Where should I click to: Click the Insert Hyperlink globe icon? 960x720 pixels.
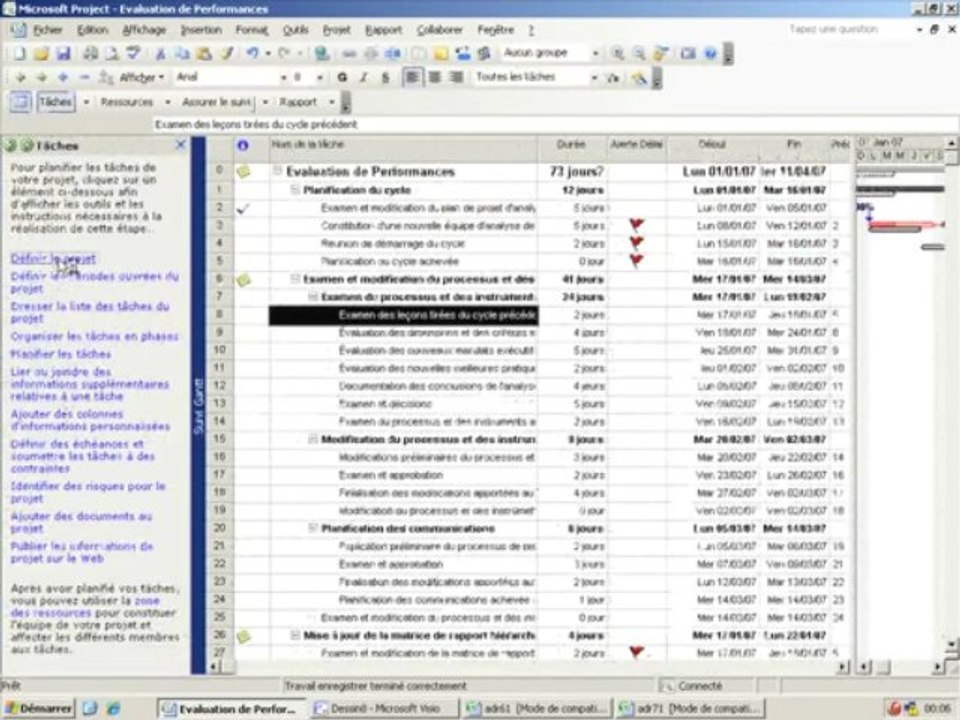321,53
